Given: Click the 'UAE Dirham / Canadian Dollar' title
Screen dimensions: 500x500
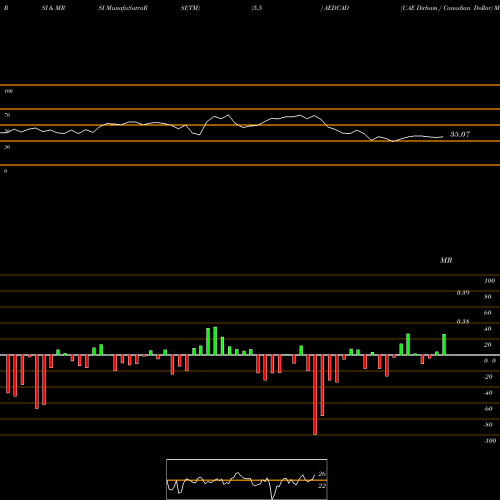Looking at the screenshot, I should tap(447, 8).
